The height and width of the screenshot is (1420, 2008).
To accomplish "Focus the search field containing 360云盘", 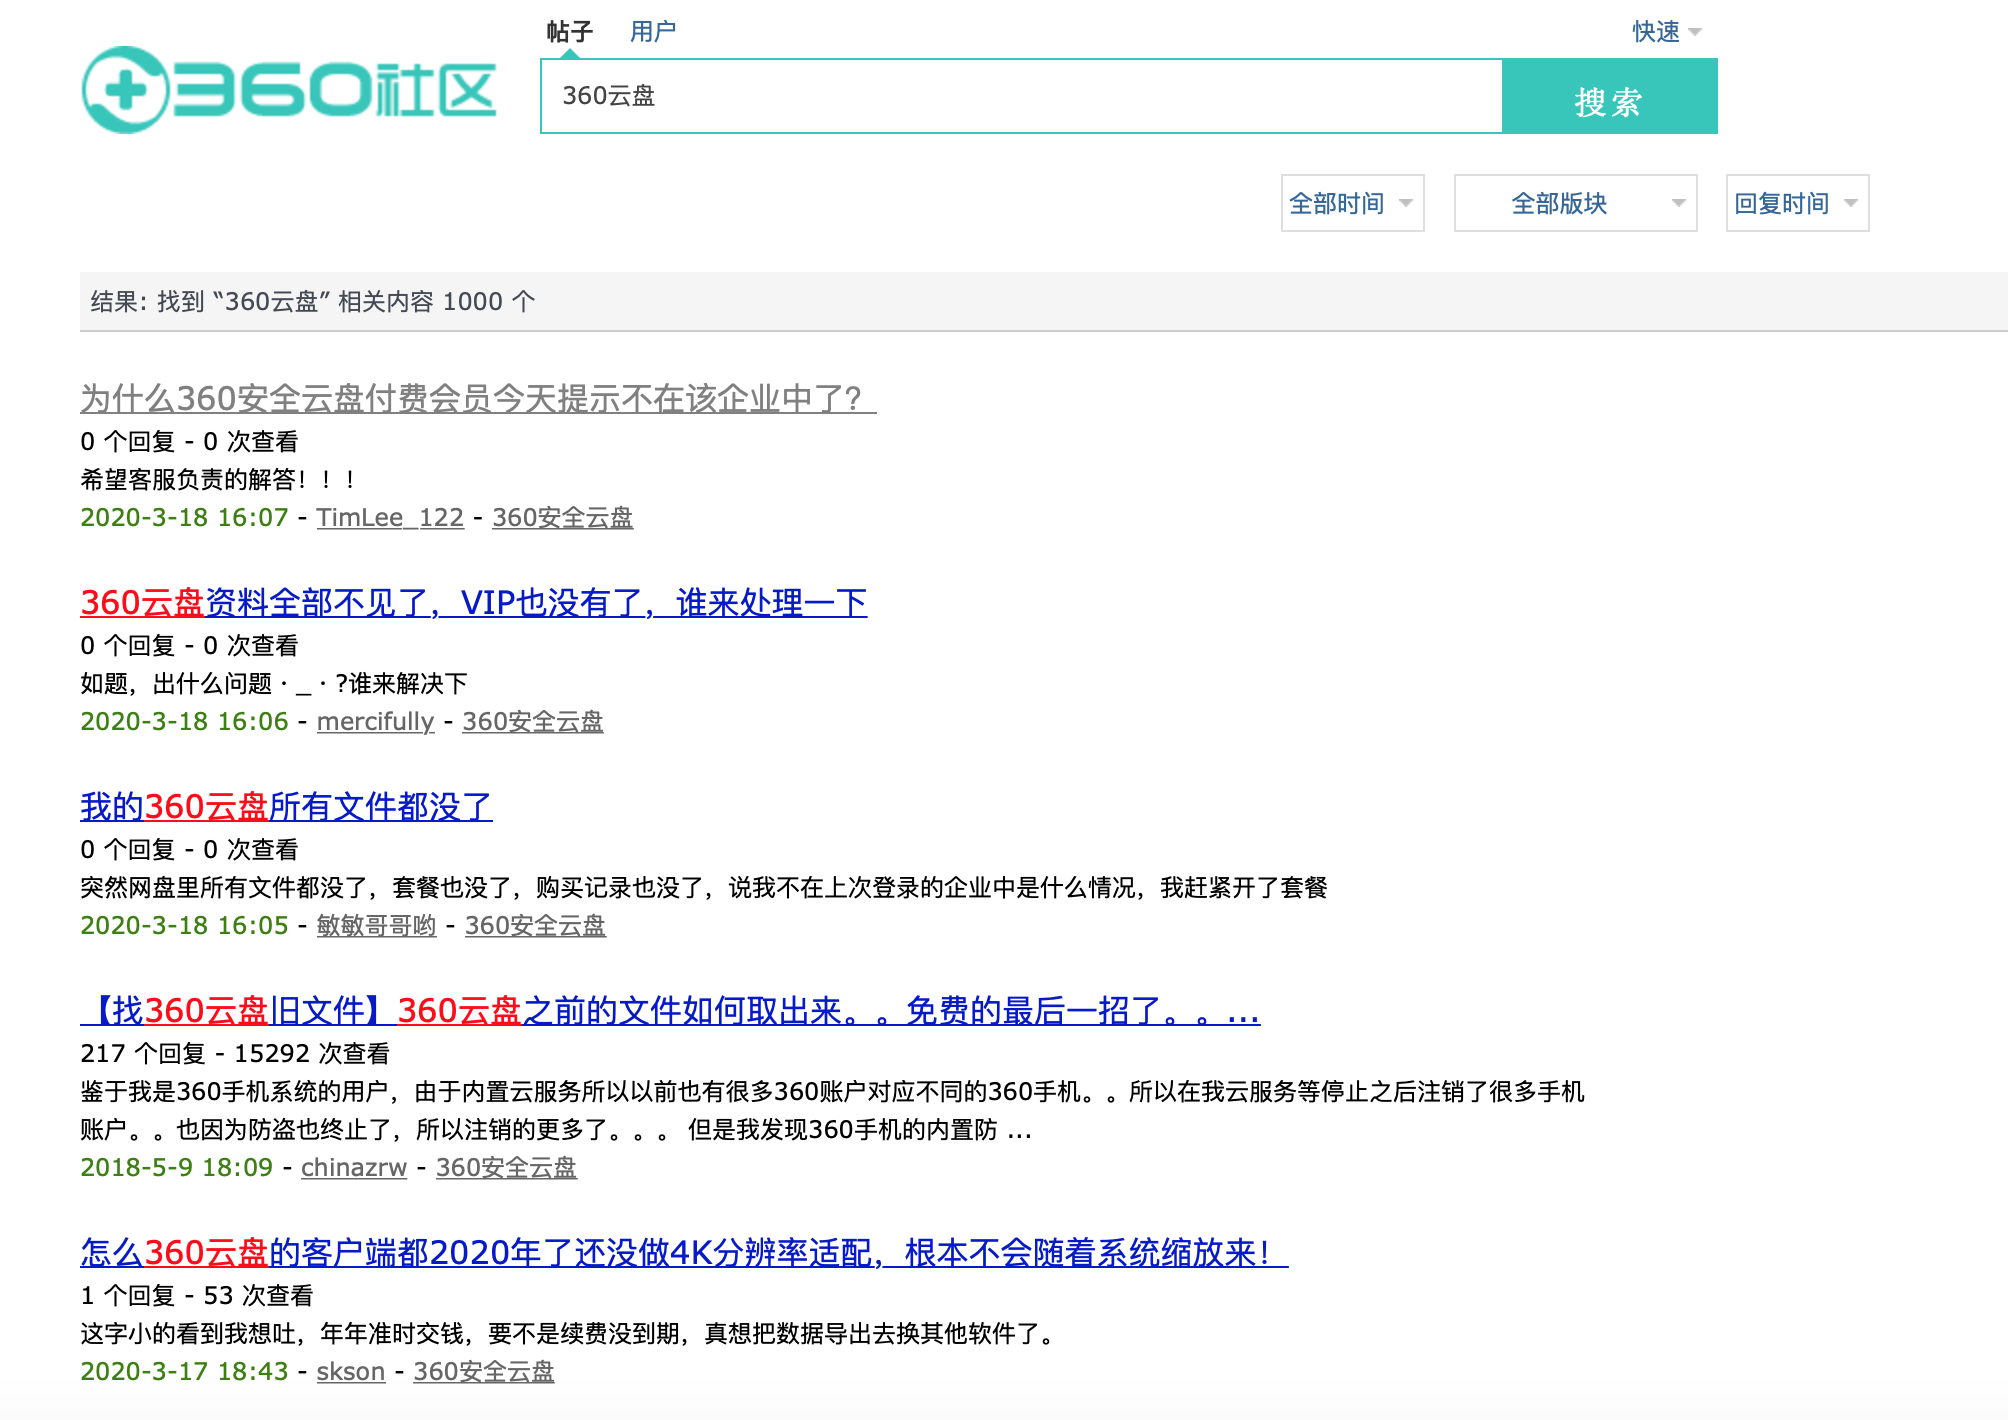I will pyautogui.click(x=1021, y=96).
